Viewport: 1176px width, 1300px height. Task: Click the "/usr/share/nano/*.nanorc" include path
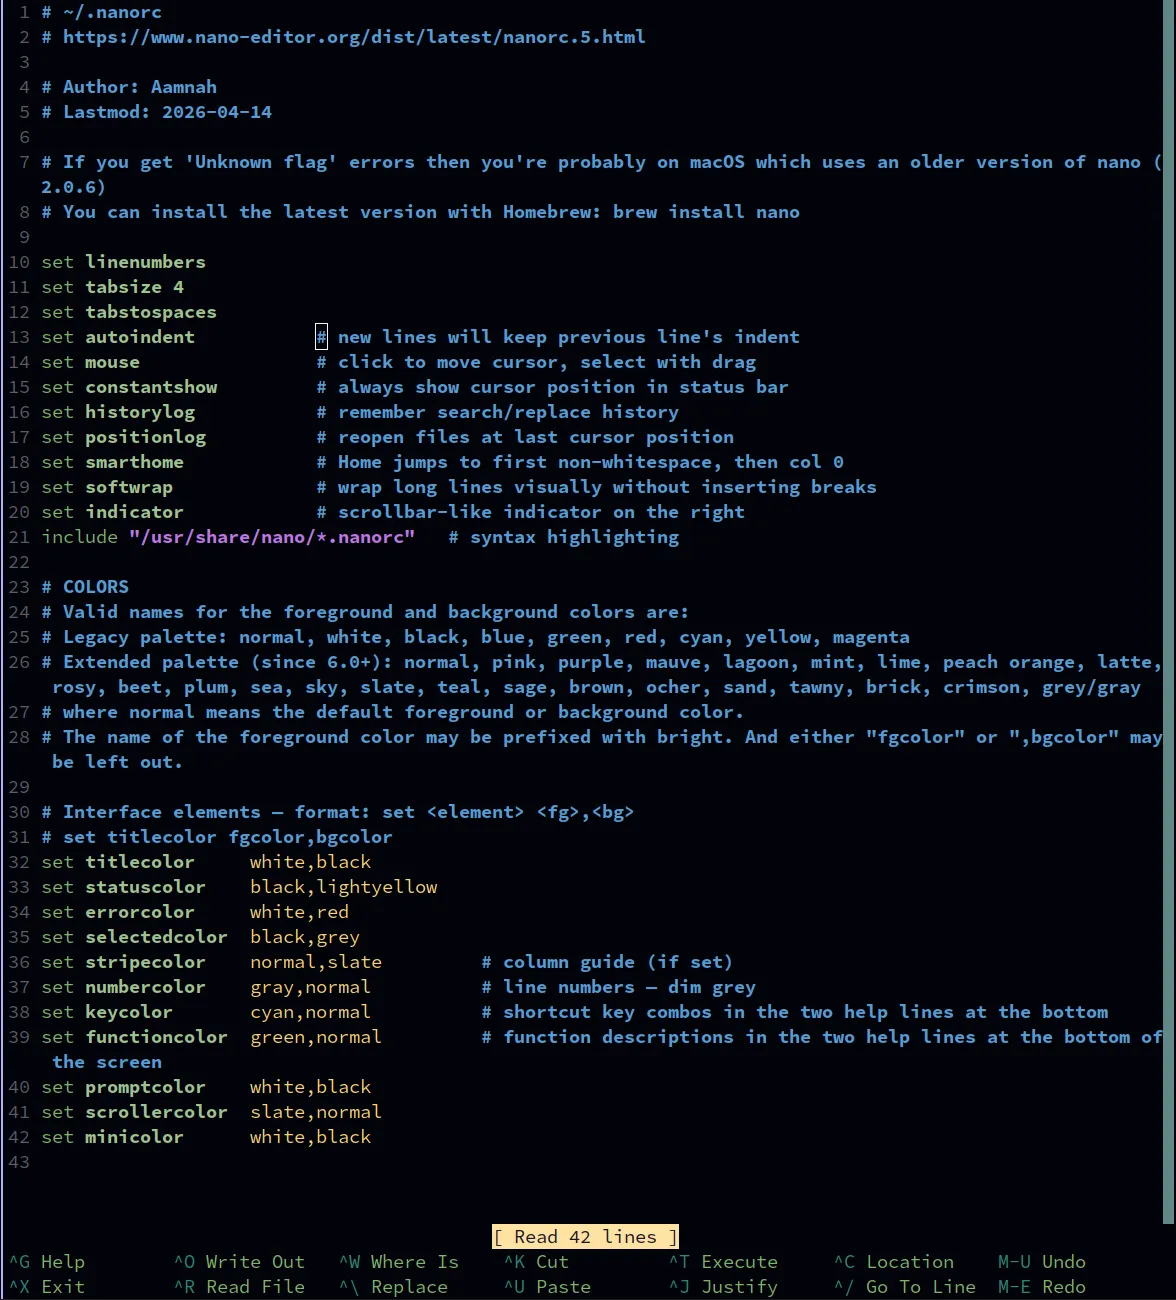(x=272, y=537)
